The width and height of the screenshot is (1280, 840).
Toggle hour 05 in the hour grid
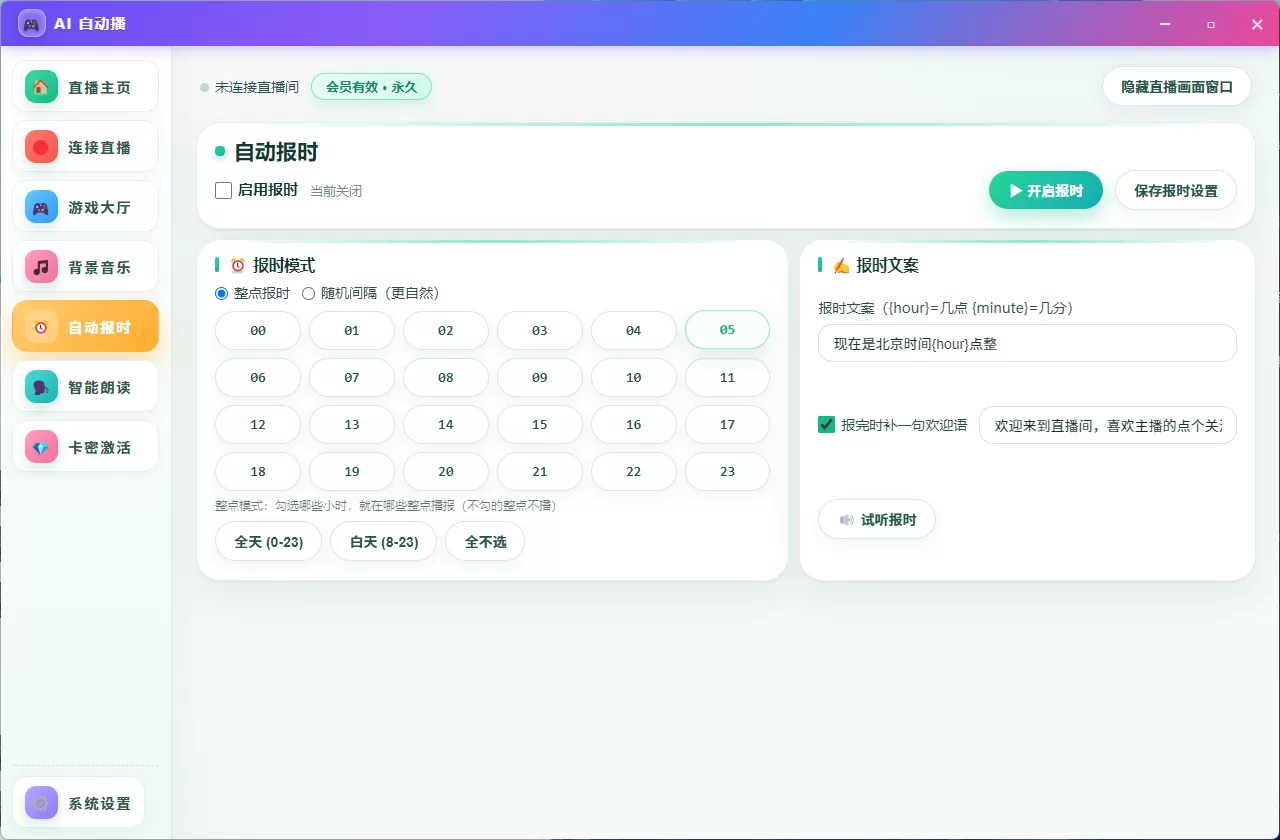pyautogui.click(x=727, y=330)
